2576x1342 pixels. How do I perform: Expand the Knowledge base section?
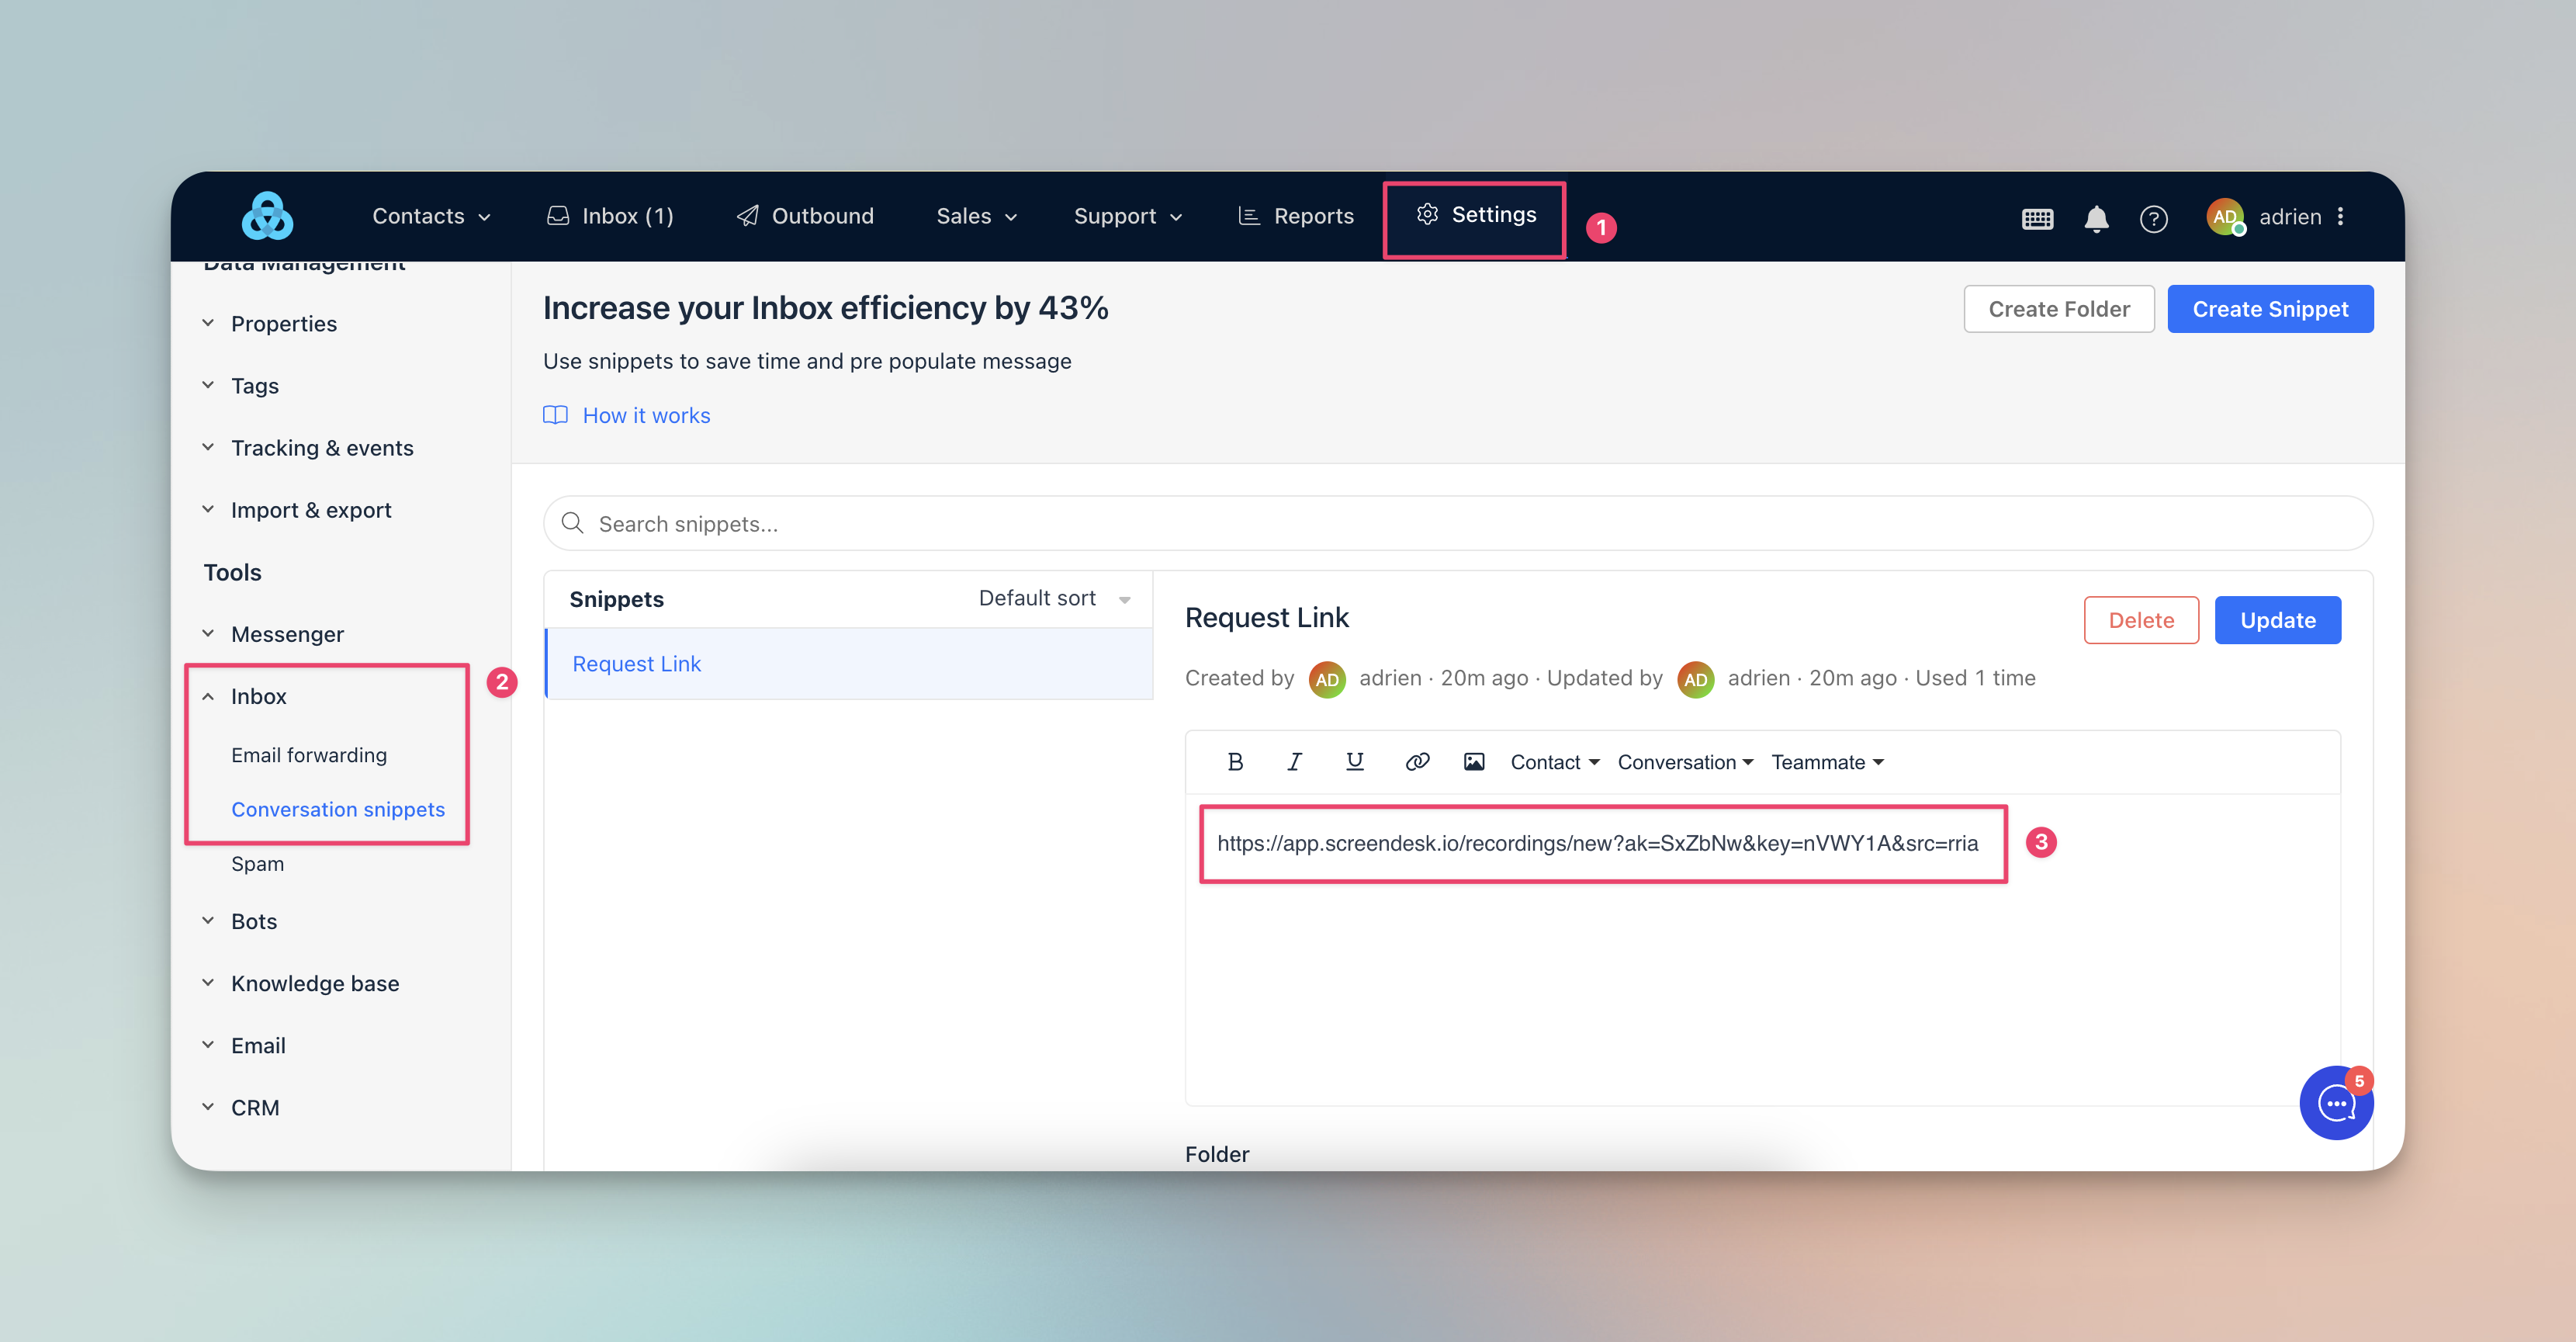314,983
